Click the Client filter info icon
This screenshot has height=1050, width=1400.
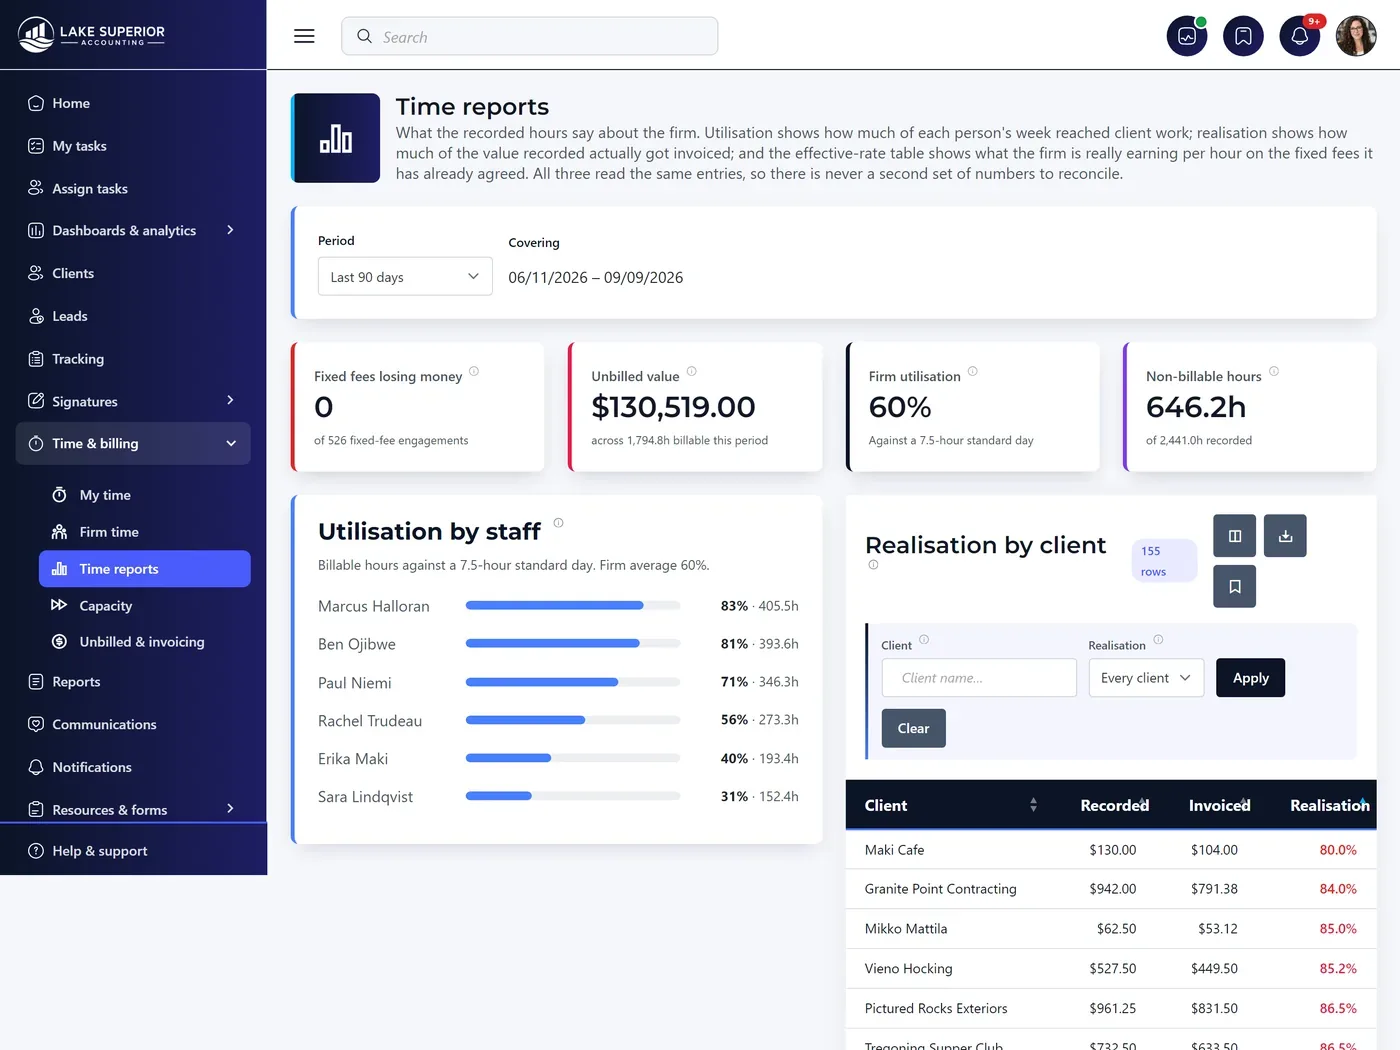[x=924, y=640]
